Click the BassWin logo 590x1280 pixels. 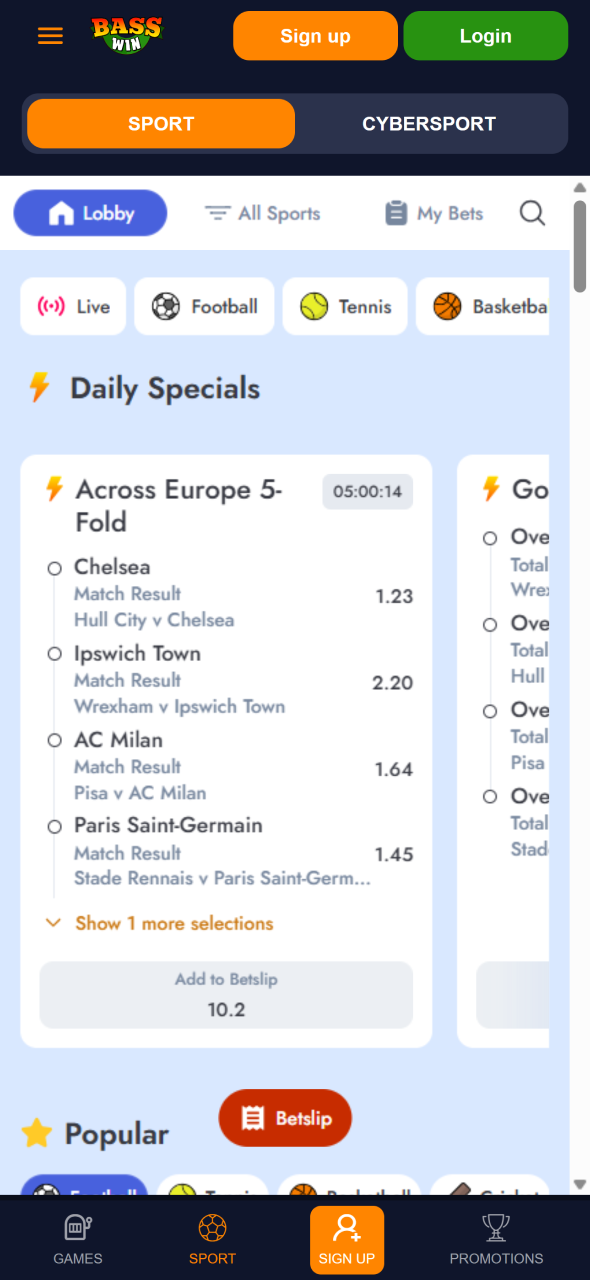point(126,35)
